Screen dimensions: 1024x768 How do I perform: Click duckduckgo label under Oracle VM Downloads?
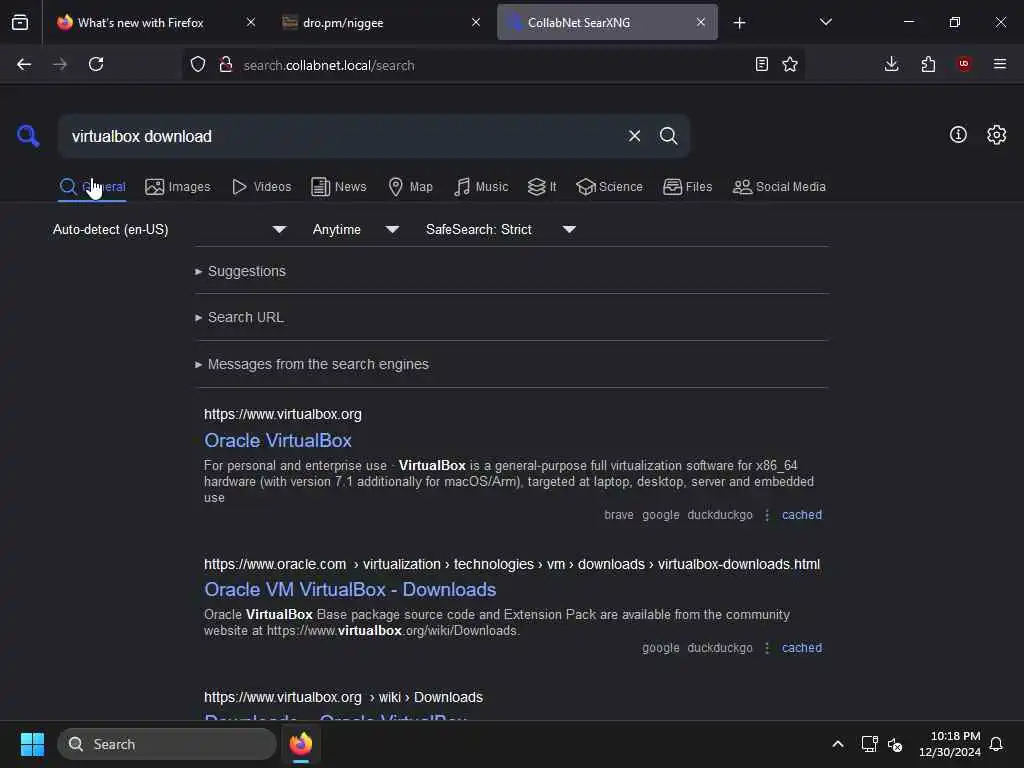click(x=720, y=648)
